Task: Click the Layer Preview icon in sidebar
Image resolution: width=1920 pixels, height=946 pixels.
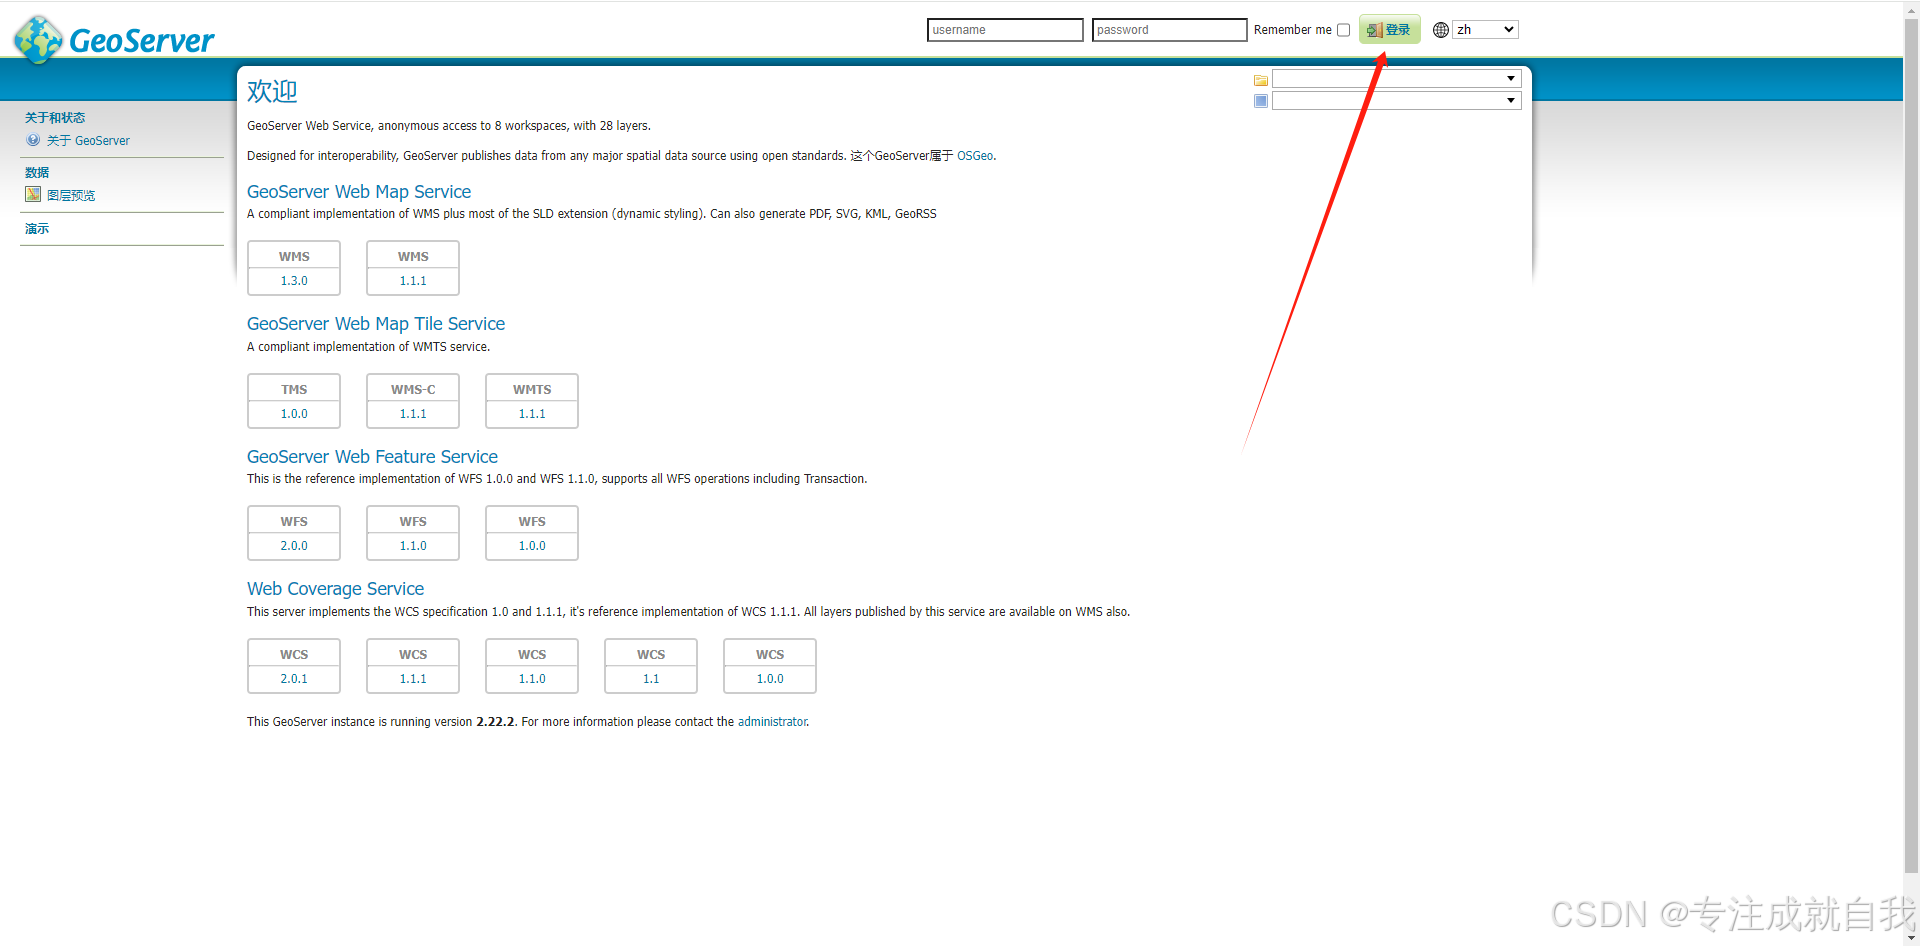Action: 33,195
